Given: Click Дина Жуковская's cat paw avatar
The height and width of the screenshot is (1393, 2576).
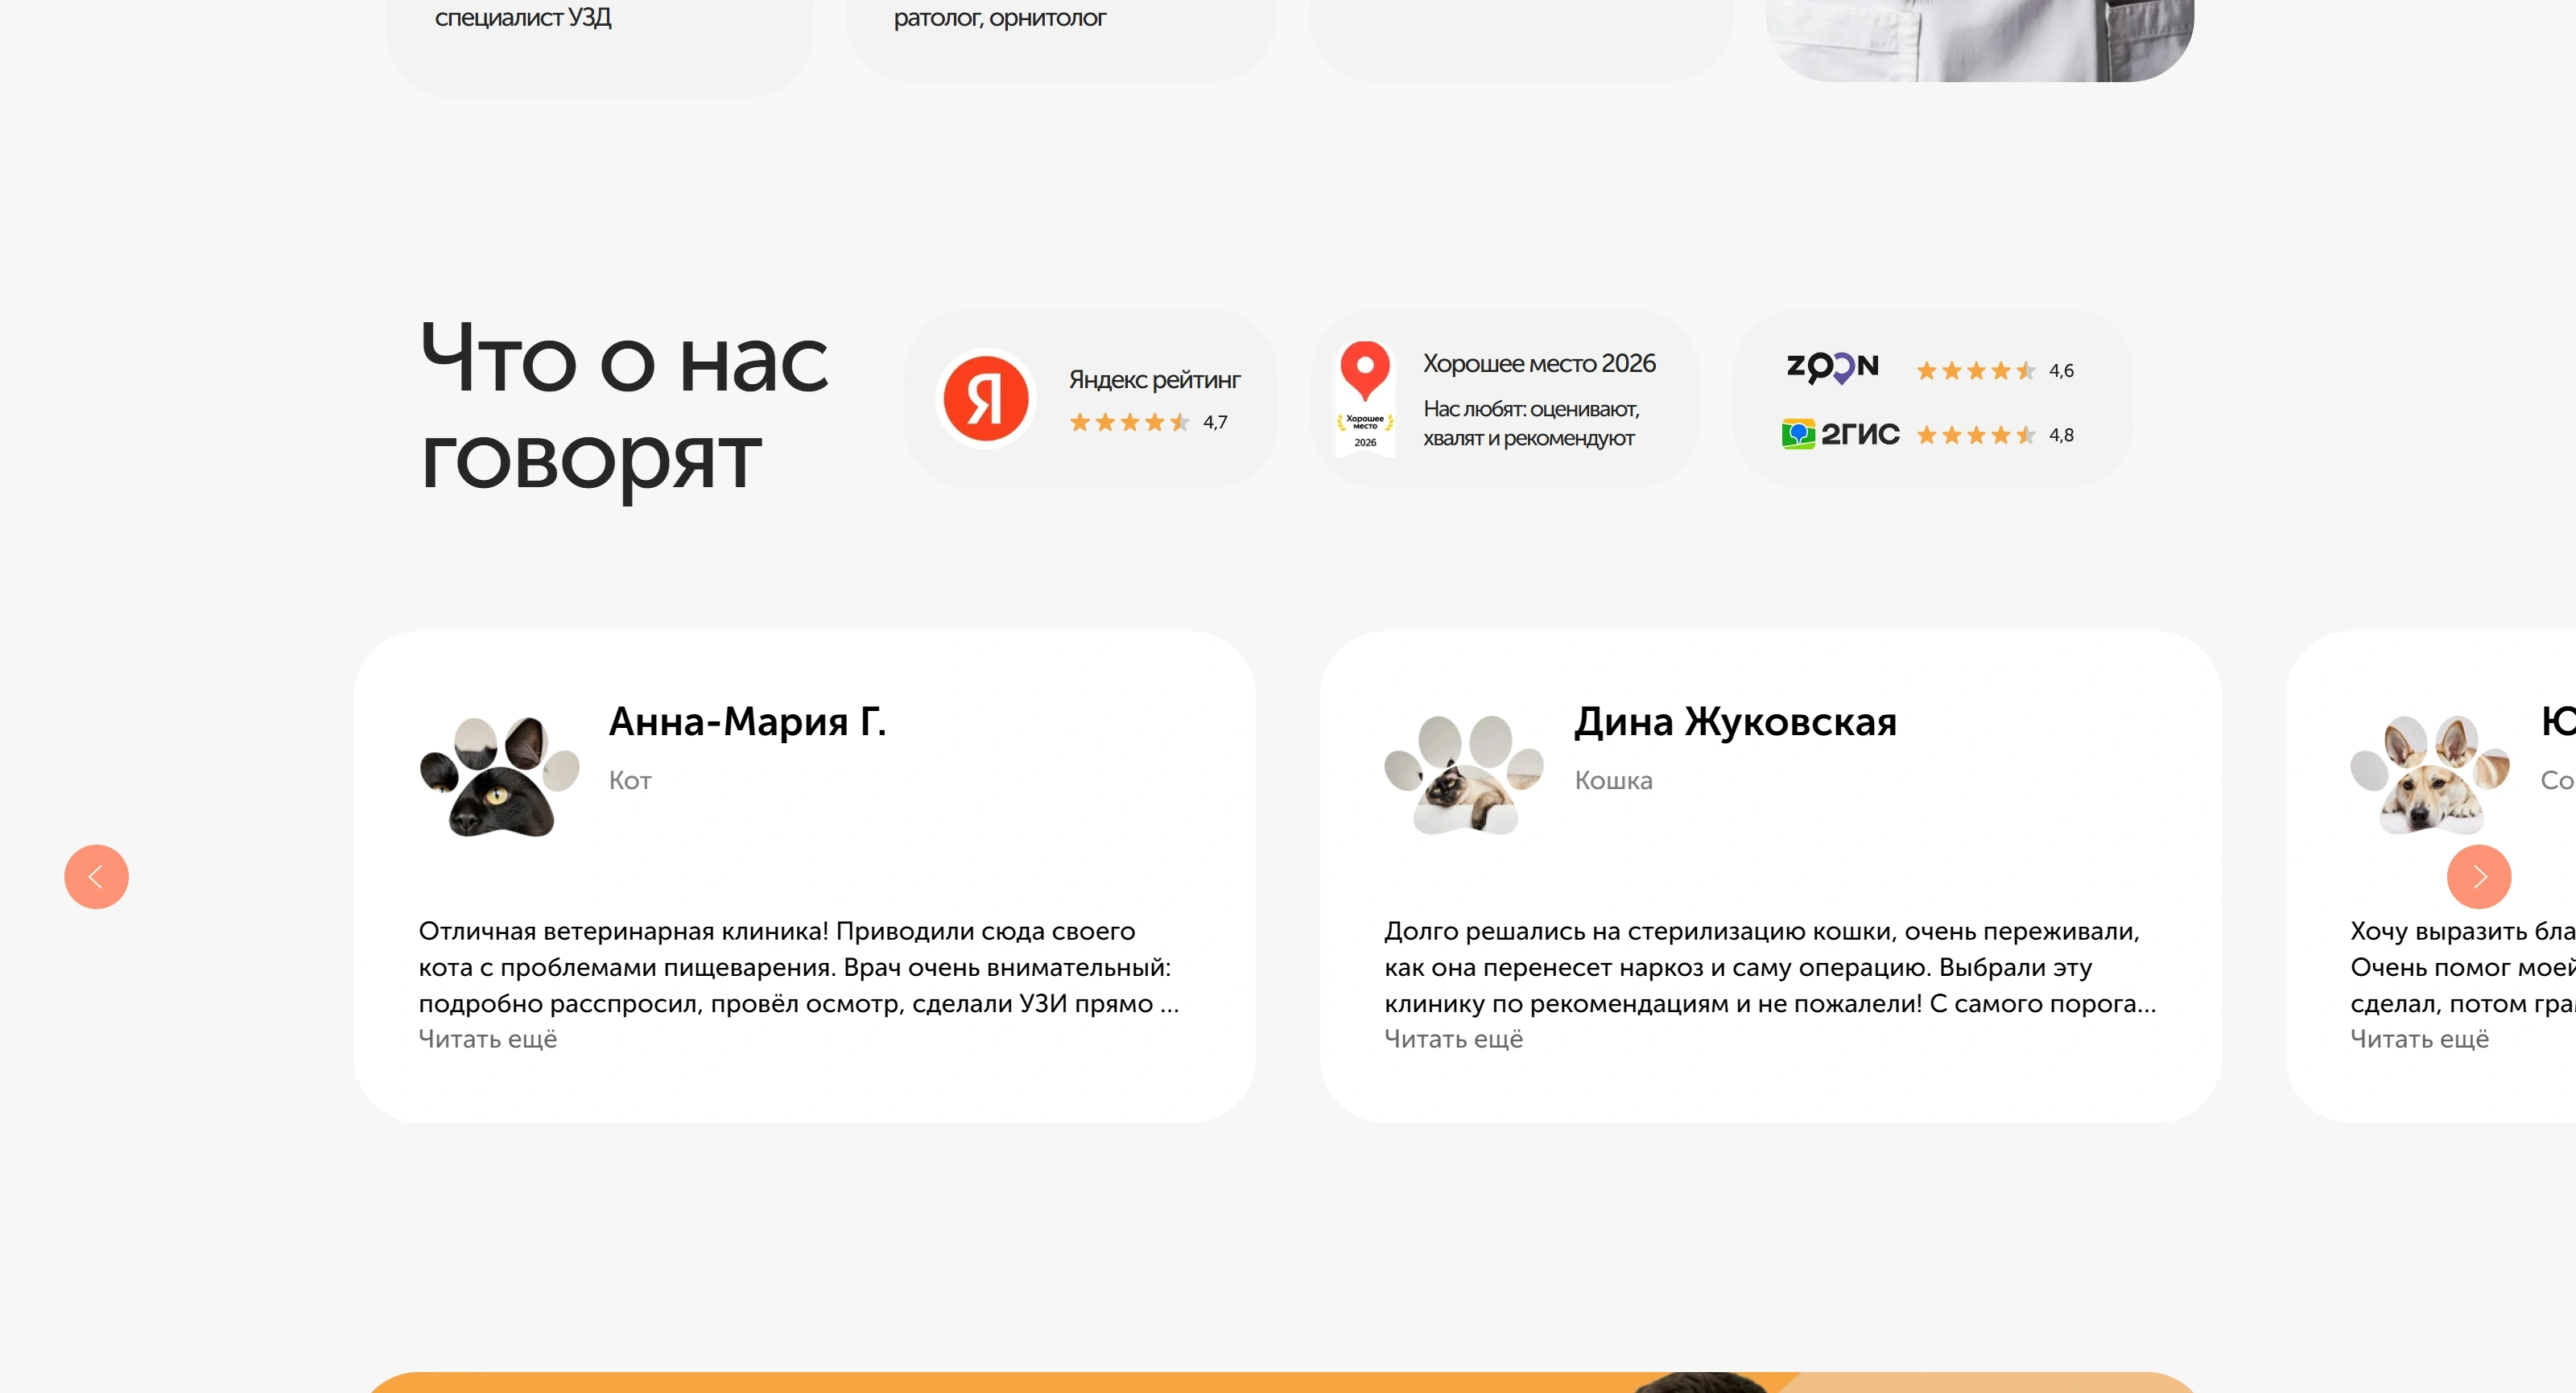Looking at the screenshot, I should [x=1464, y=774].
